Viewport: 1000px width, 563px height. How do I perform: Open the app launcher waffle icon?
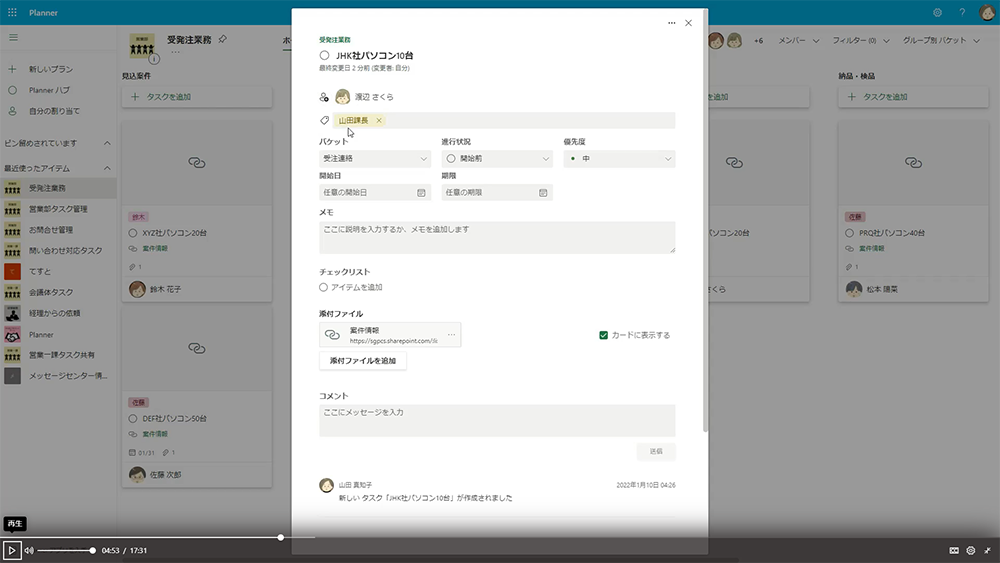[12, 12]
